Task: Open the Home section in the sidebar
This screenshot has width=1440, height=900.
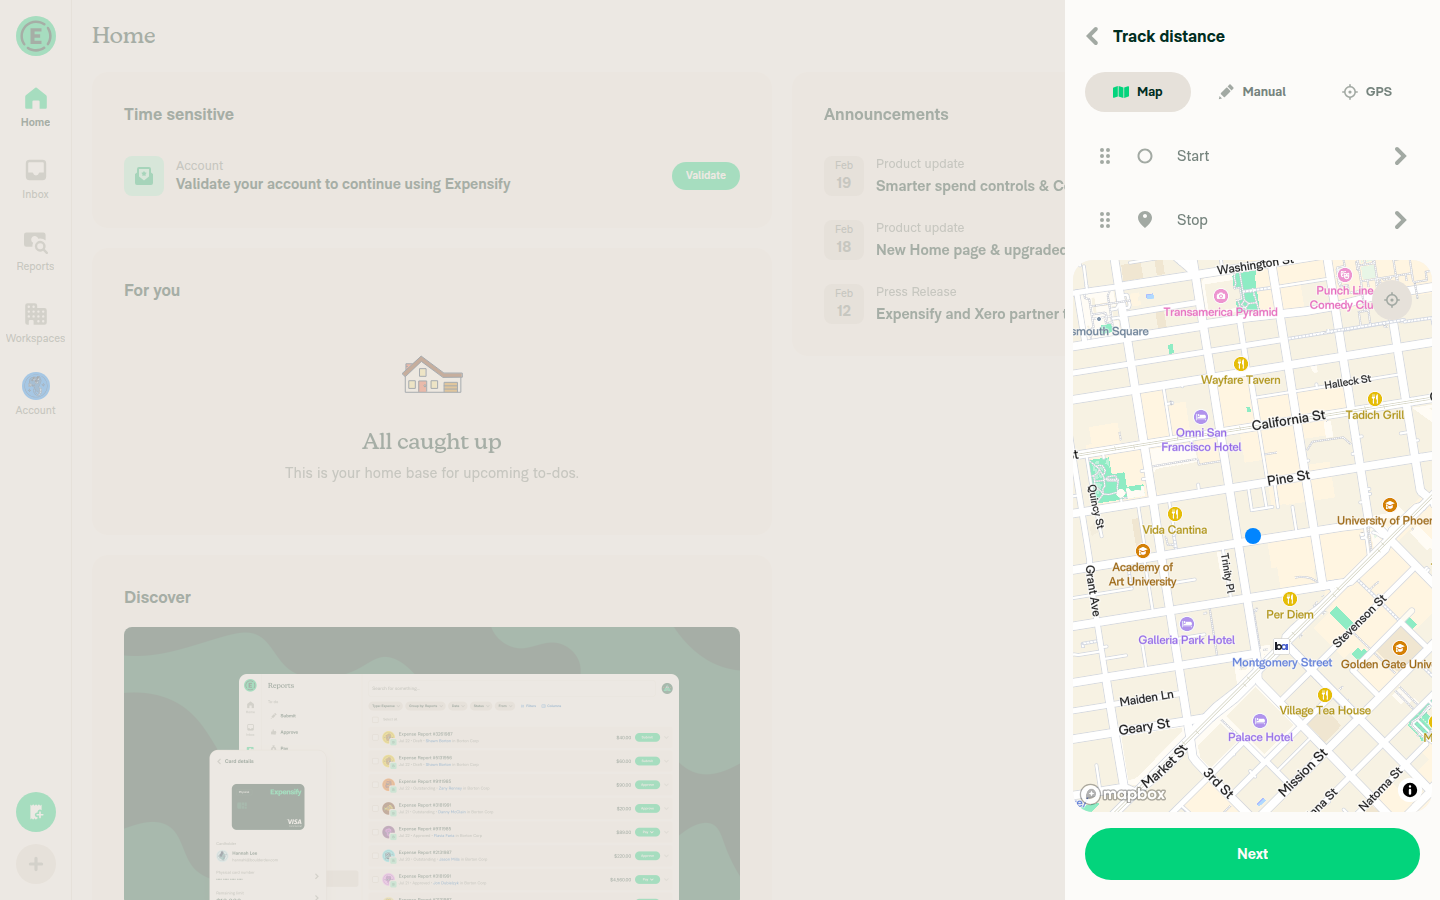Action: (x=35, y=105)
